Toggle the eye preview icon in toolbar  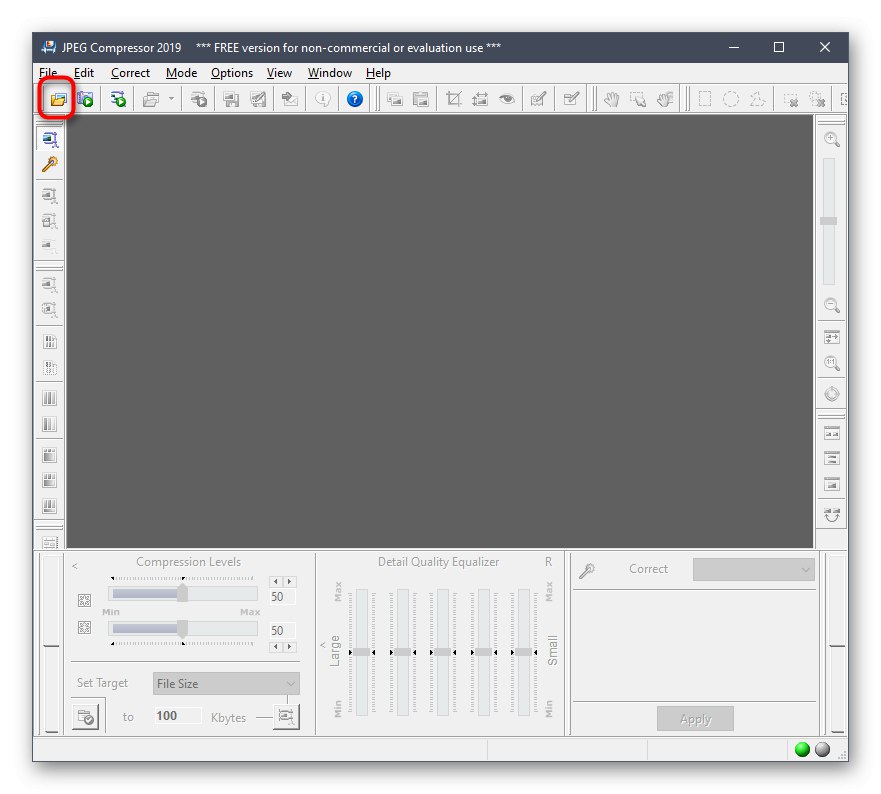(x=507, y=99)
